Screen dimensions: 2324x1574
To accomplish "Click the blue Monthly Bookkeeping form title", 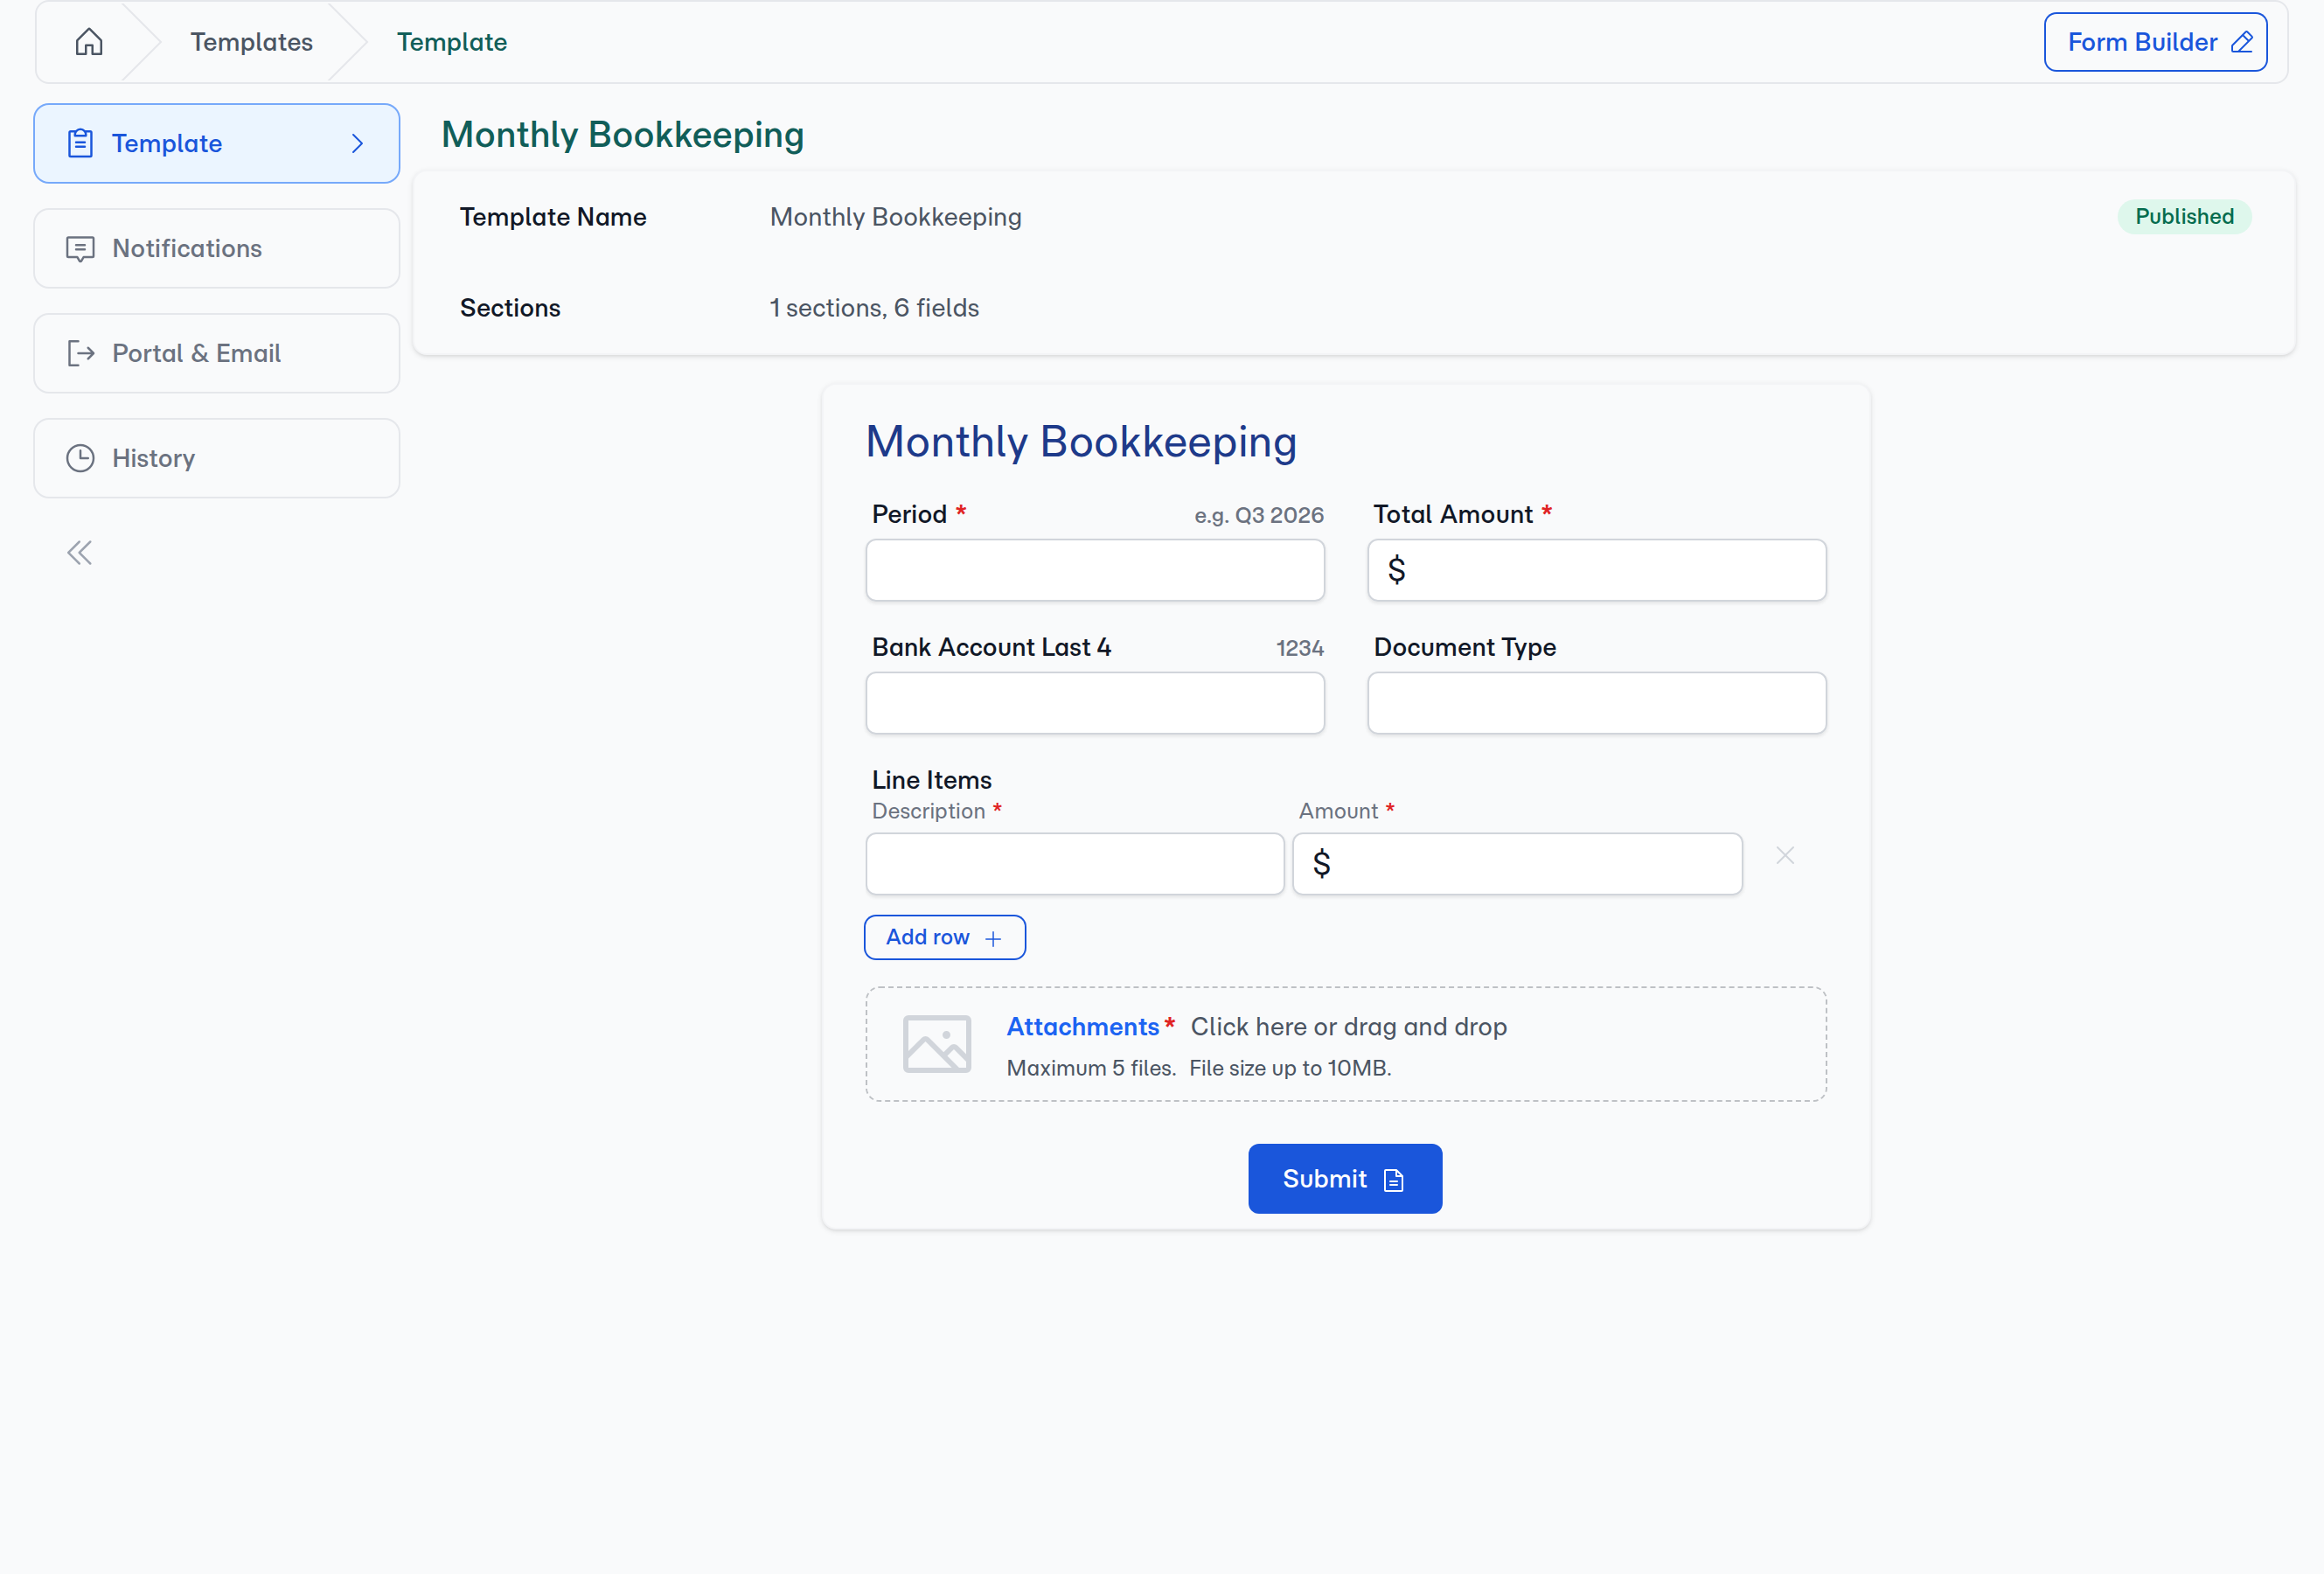I will pyautogui.click(x=1080, y=441).
